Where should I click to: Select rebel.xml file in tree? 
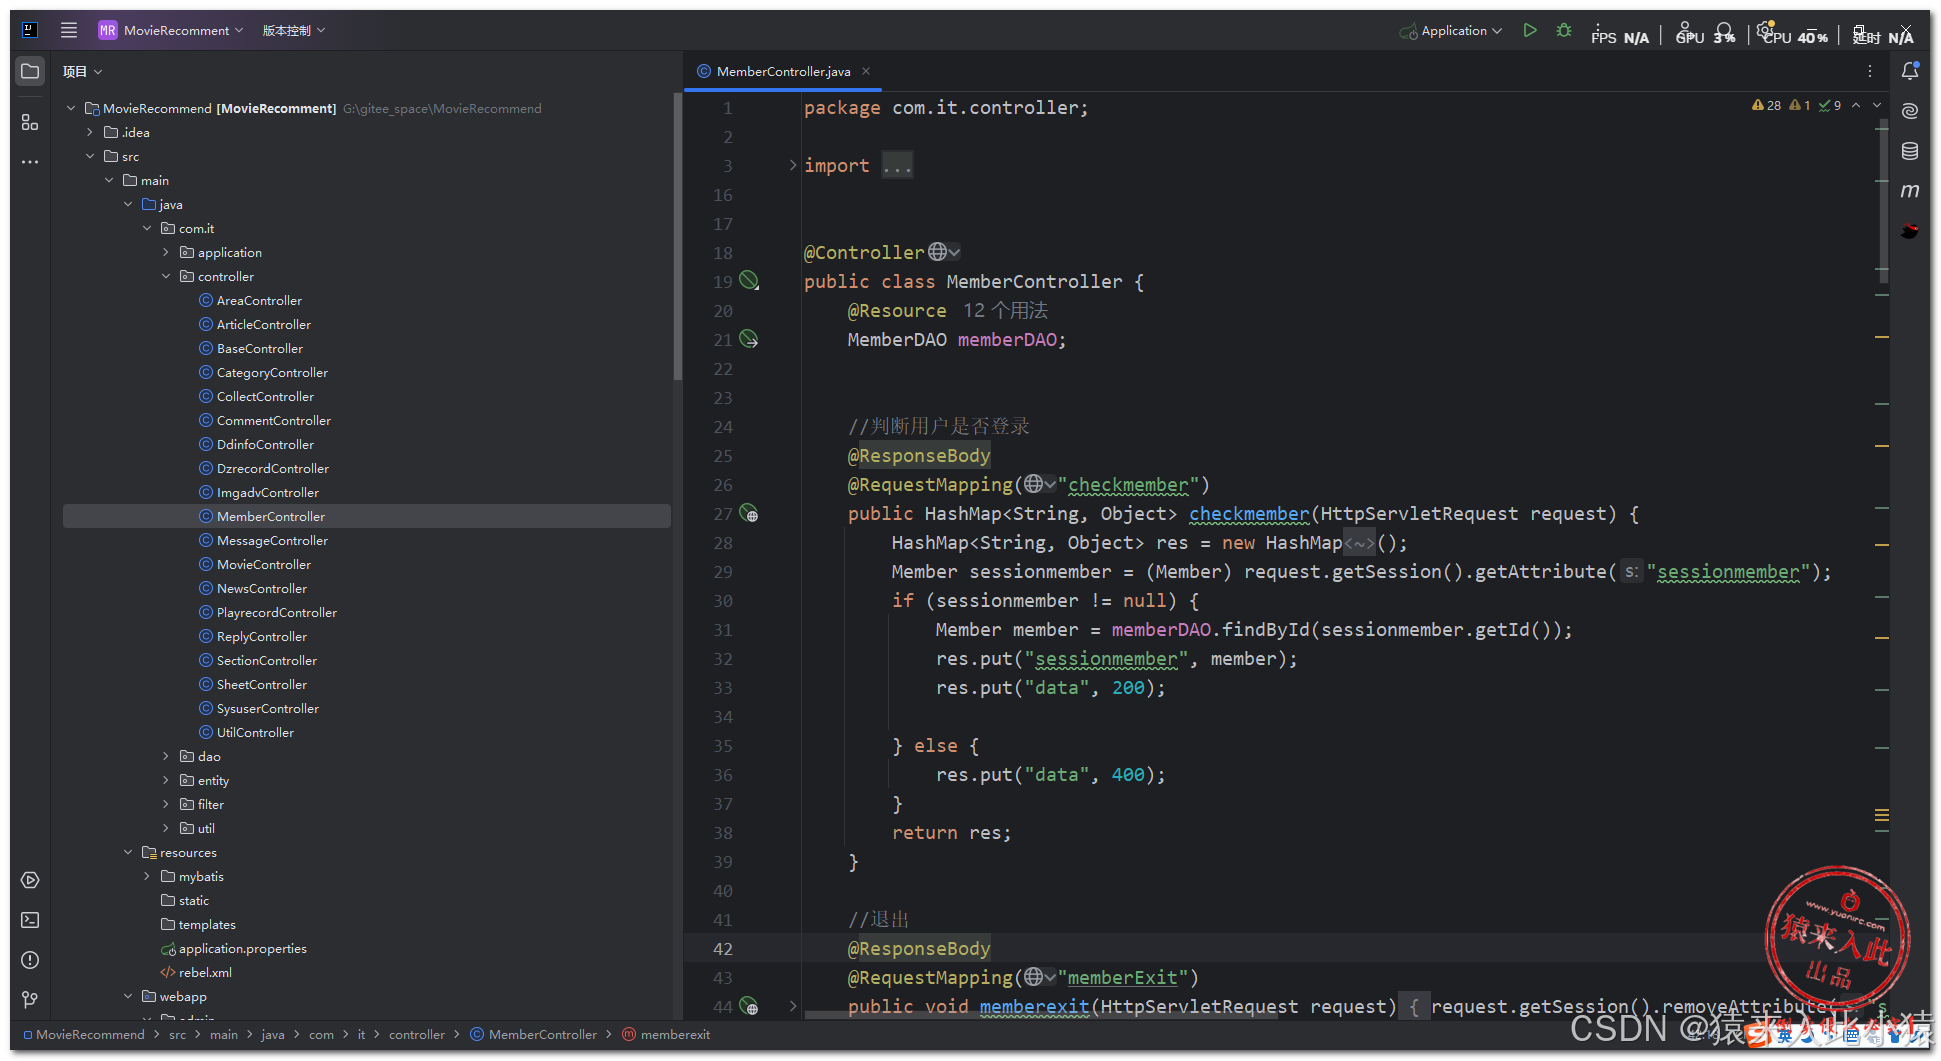[x=205, y=972]
